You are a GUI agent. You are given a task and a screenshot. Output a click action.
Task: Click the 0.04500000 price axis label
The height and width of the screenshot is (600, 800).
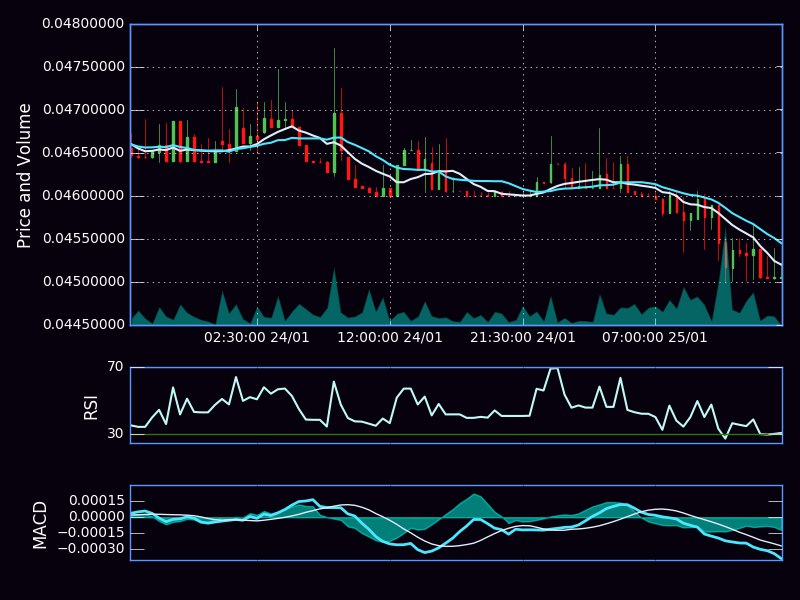tap(83, 282)
